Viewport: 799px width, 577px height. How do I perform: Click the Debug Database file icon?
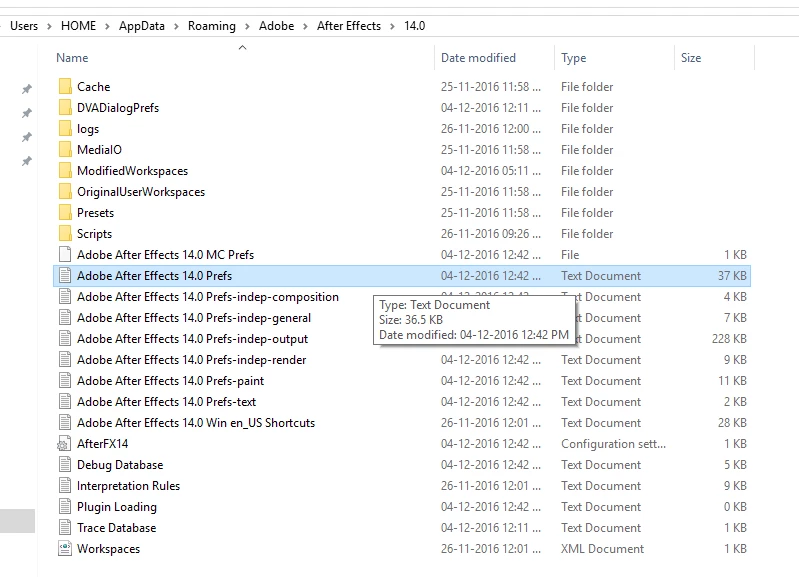[65, 464]
